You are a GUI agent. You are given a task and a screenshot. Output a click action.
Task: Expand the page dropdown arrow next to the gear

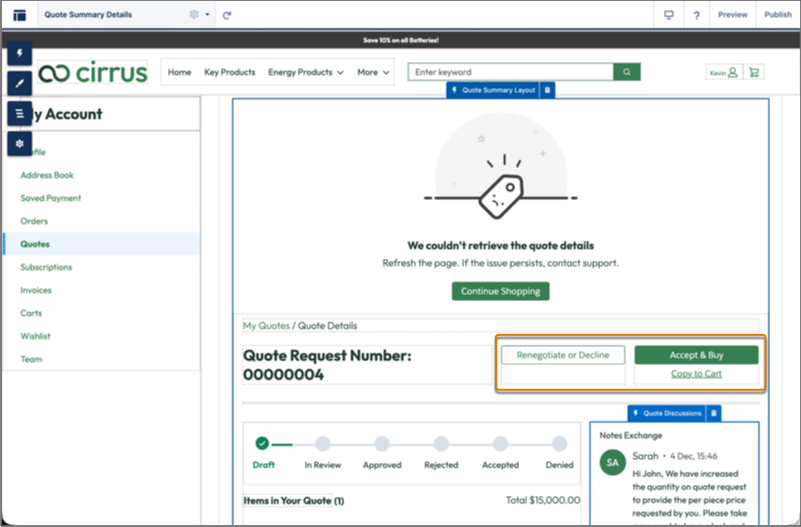click(207, 15)
